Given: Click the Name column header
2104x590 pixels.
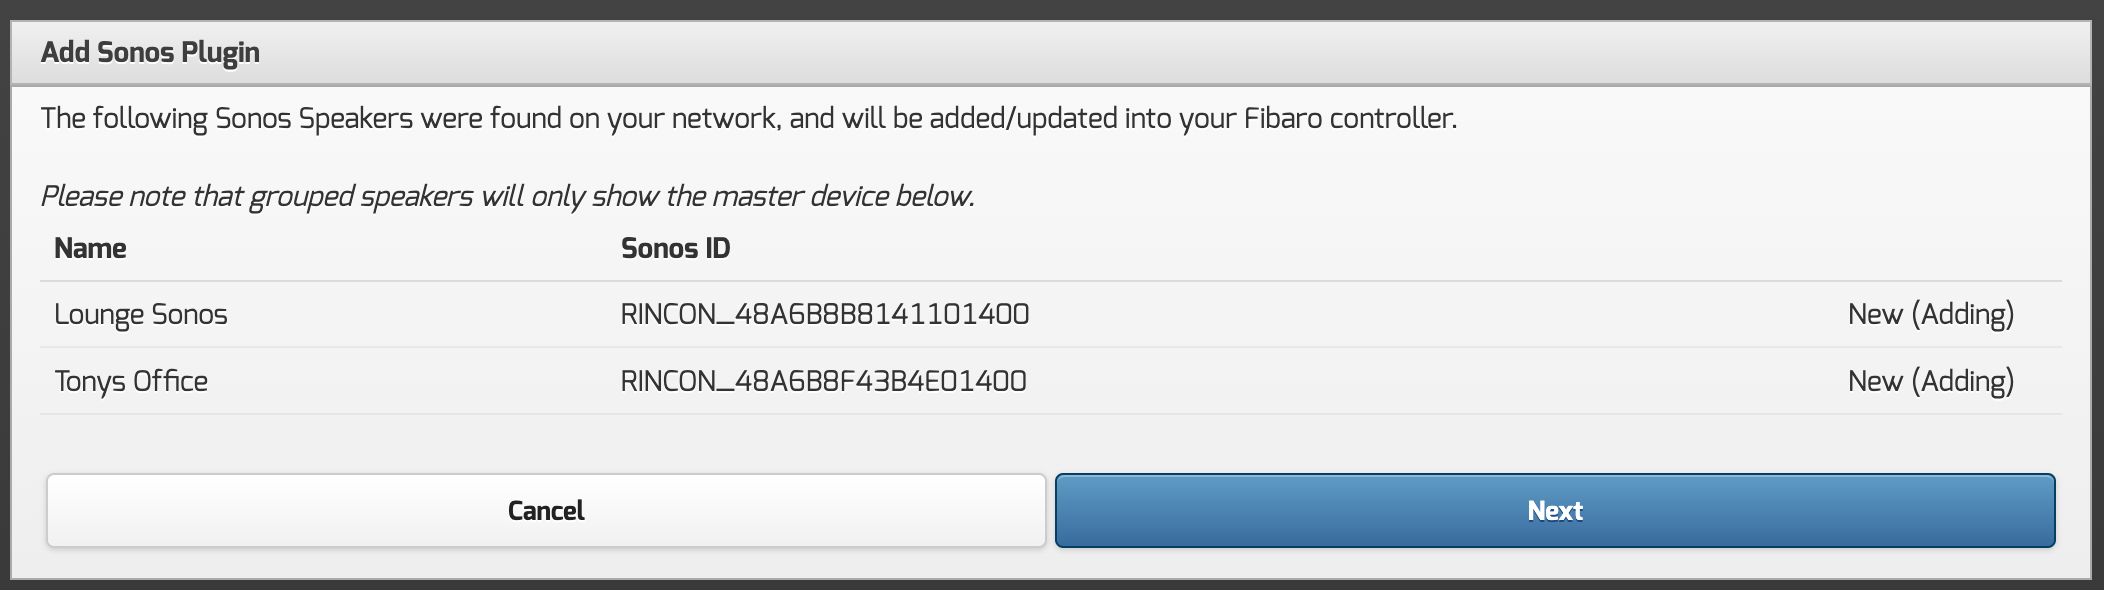Looking at the screenshot, I should 90,249.
